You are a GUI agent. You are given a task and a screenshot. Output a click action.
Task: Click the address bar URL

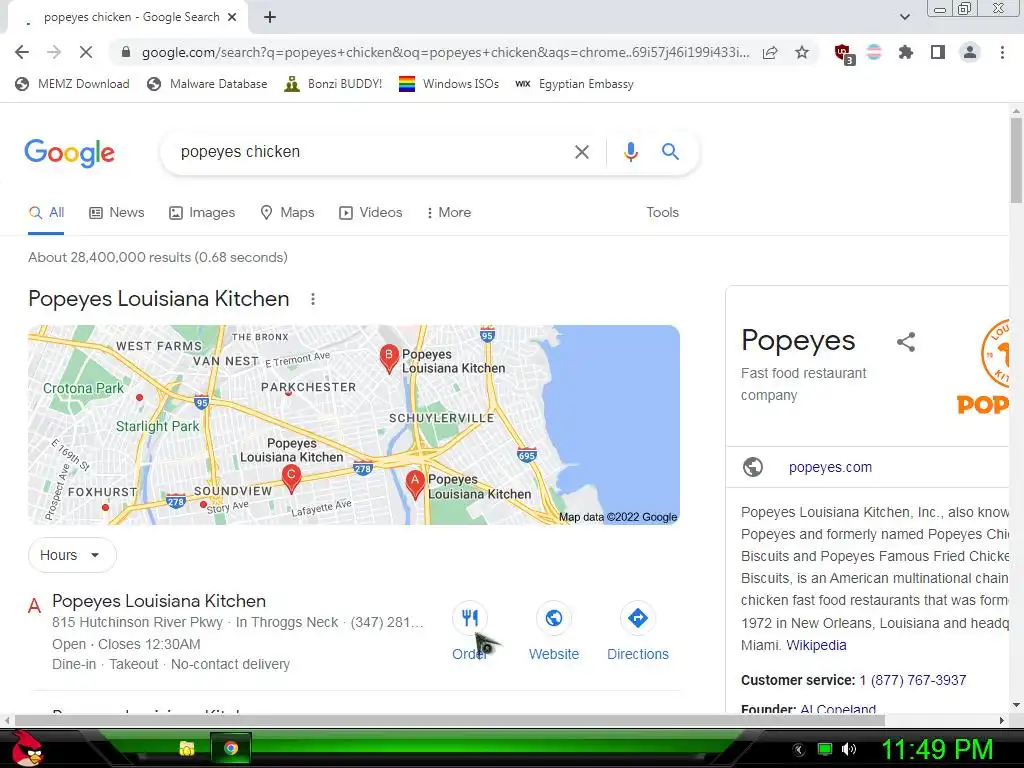tap(444, 52)
